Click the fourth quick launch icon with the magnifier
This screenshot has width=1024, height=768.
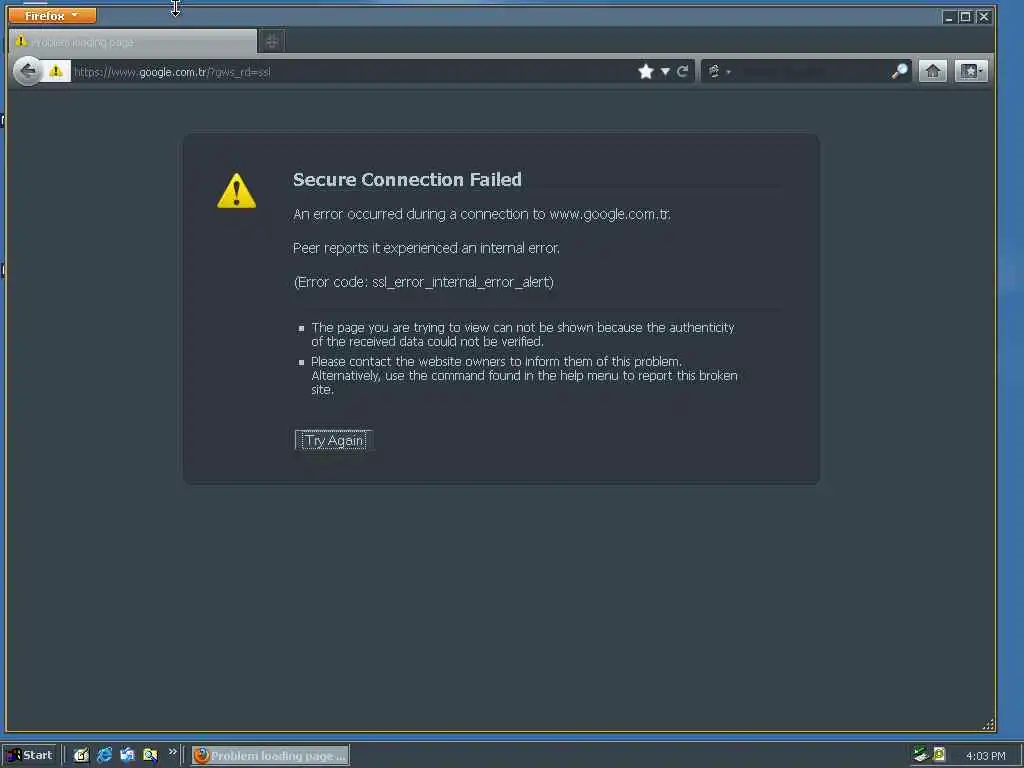[x=150, y=756]
